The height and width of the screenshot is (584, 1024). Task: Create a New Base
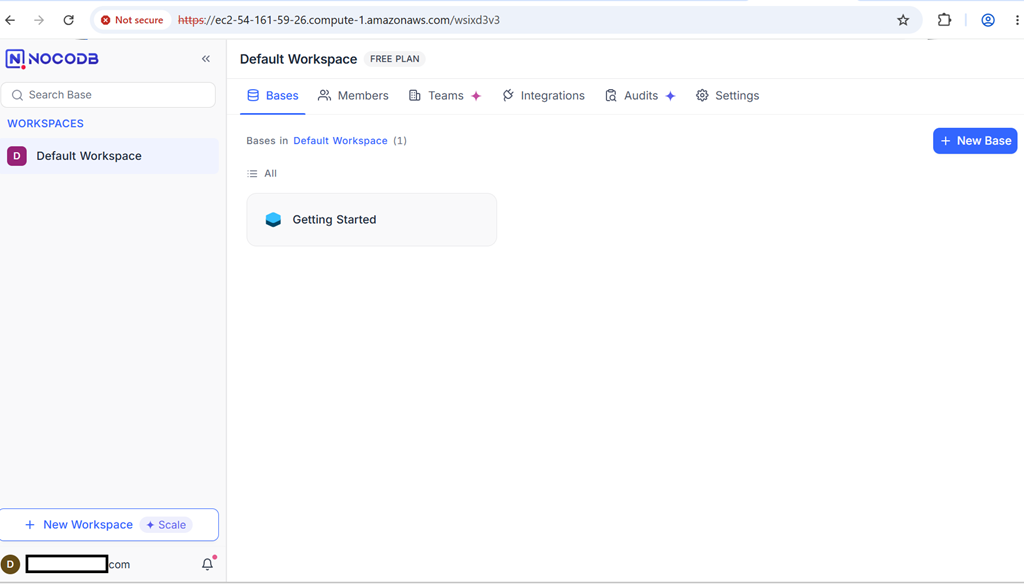coord(975,141)
